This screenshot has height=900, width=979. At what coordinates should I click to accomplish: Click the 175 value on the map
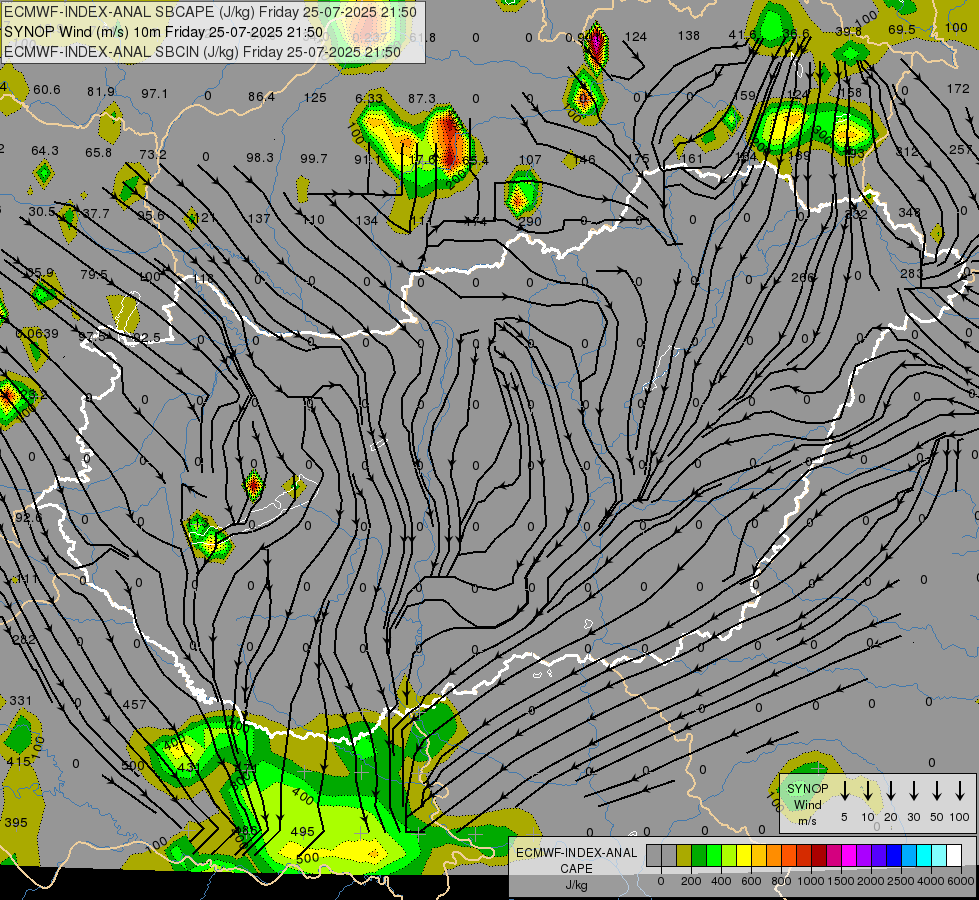(x=639, y=159)
